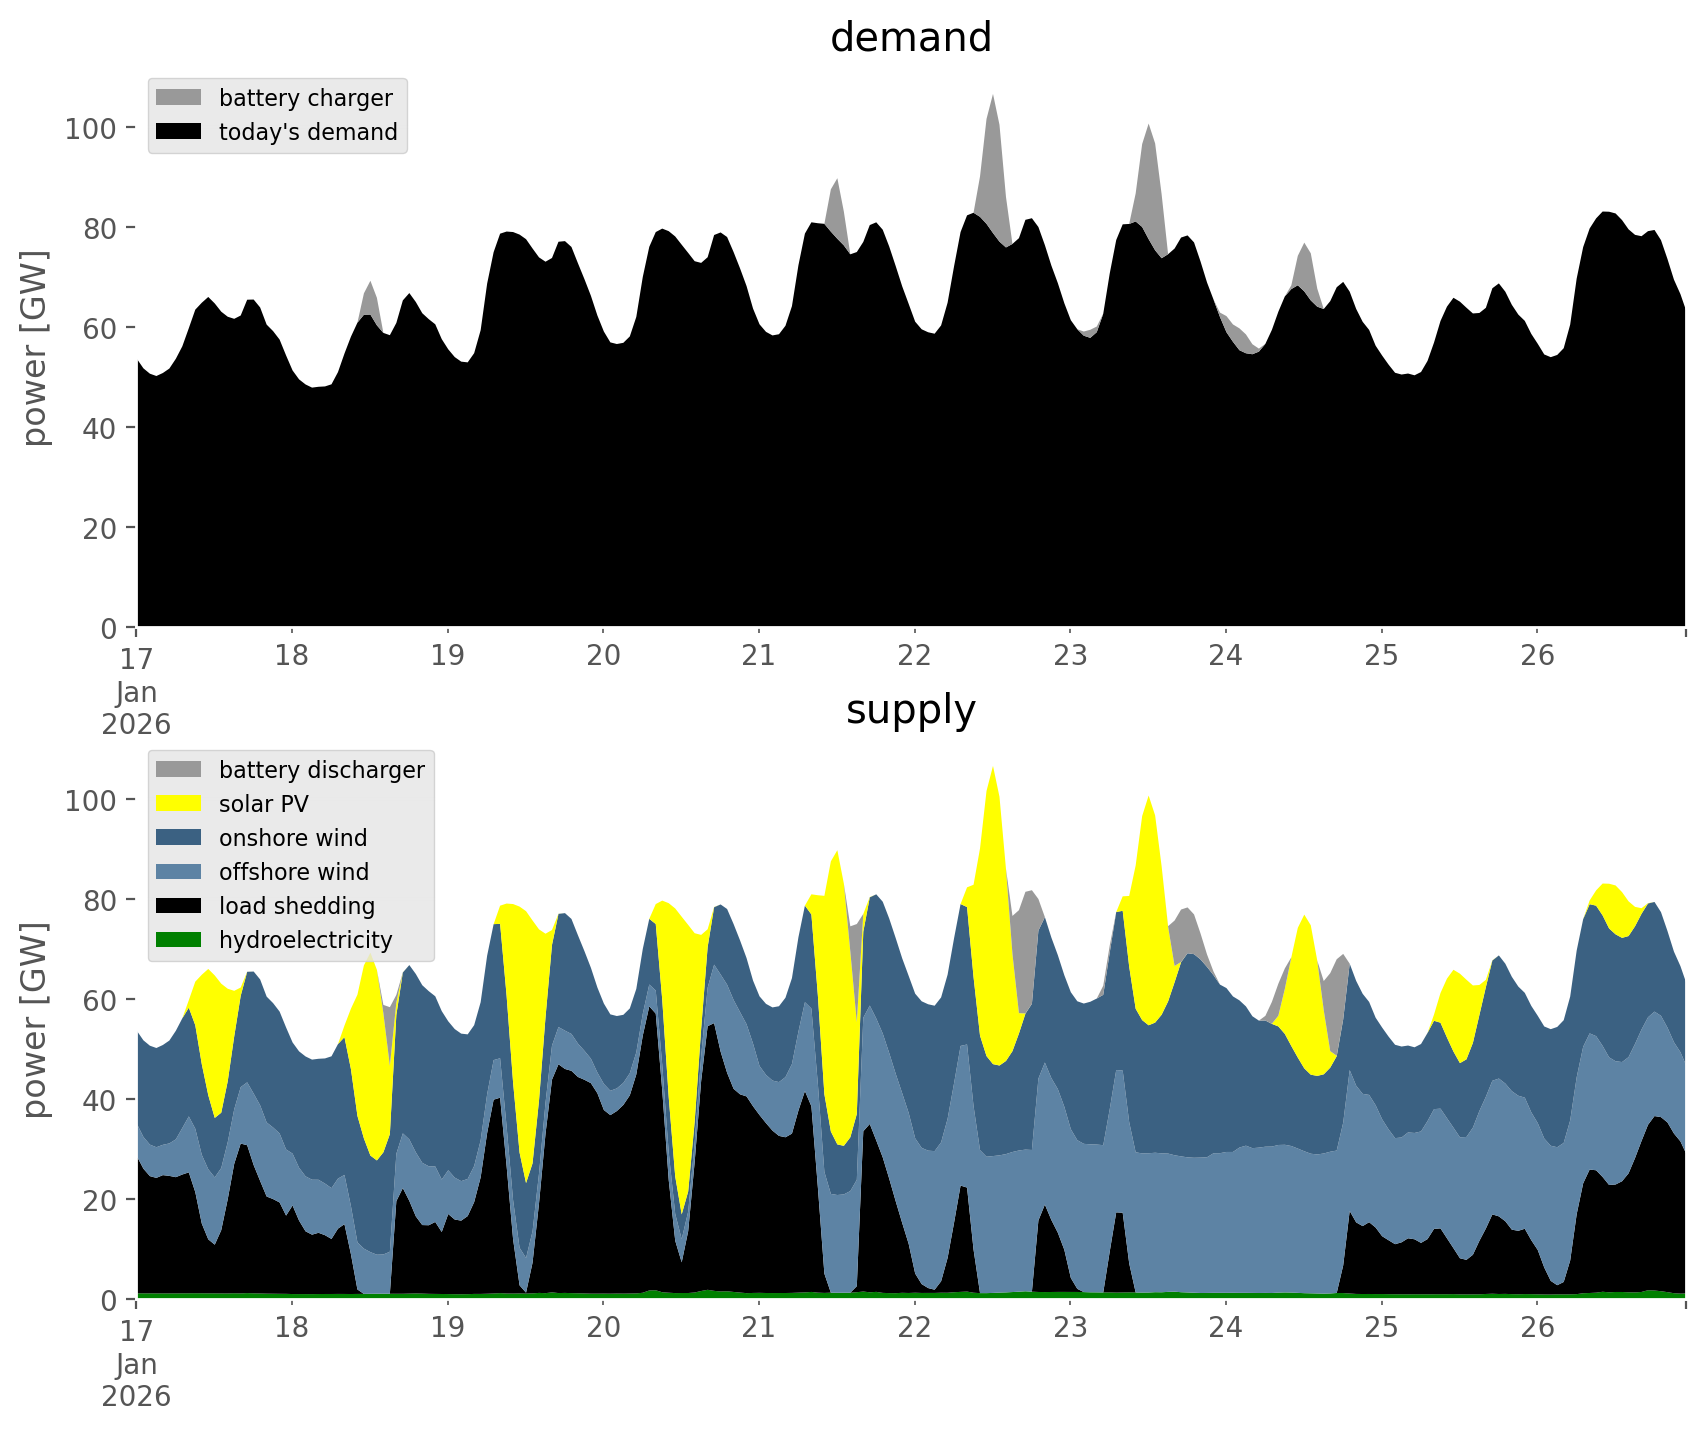The height and width of the screenshot is (1431, 1706).
Task: Click the 60 y-axis tick on the supply chart
Action: [x=100, y=1000]
